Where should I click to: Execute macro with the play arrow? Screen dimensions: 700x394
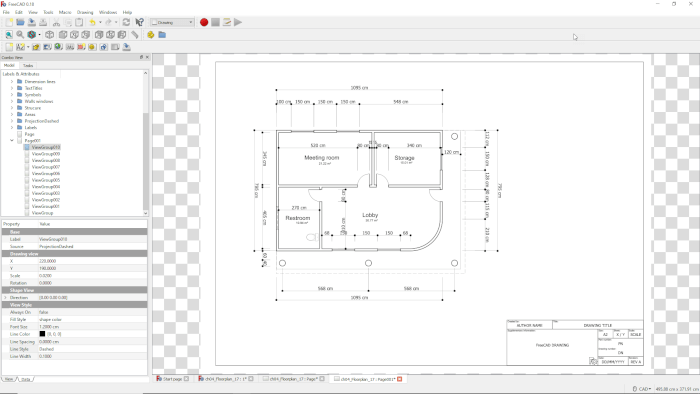pos(238,22)
